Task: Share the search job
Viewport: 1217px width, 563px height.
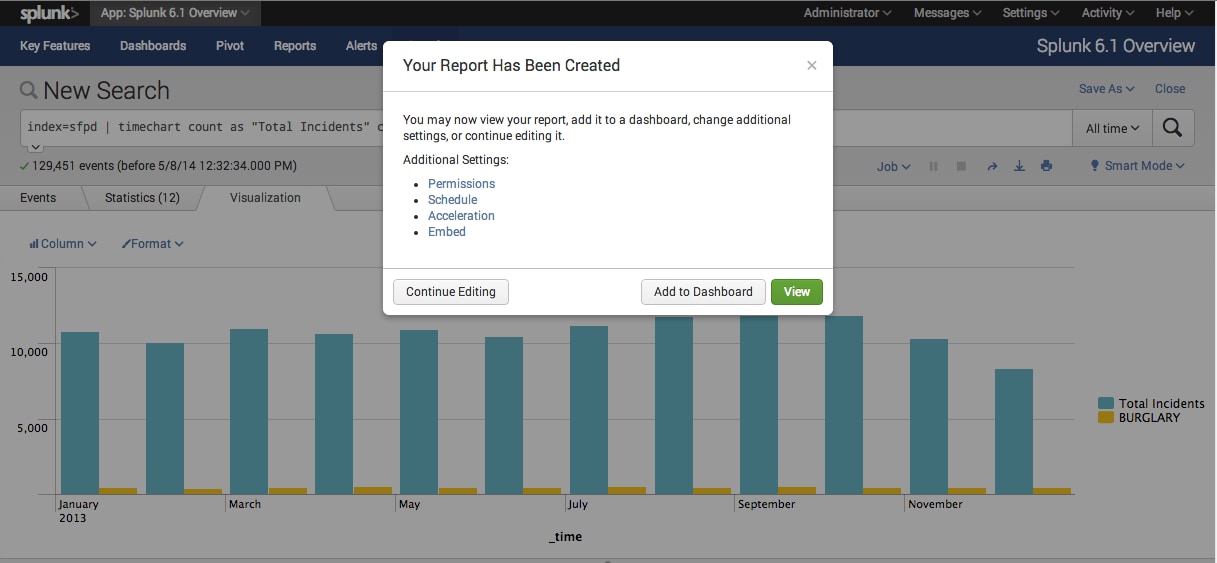Action: pos(992,166)
